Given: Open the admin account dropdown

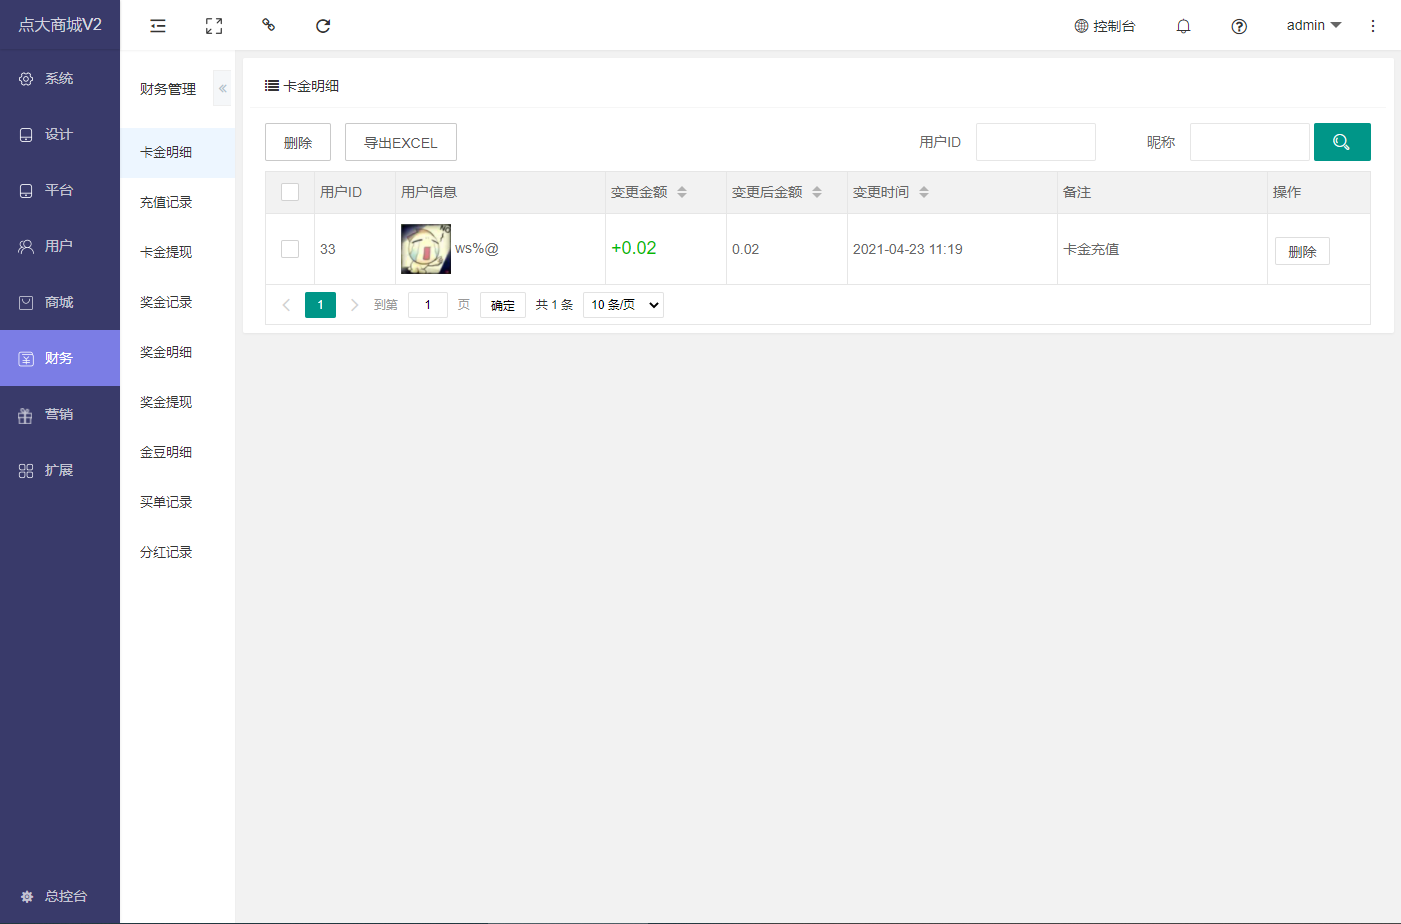Looking at the screenshot, I should [1313, 25].
